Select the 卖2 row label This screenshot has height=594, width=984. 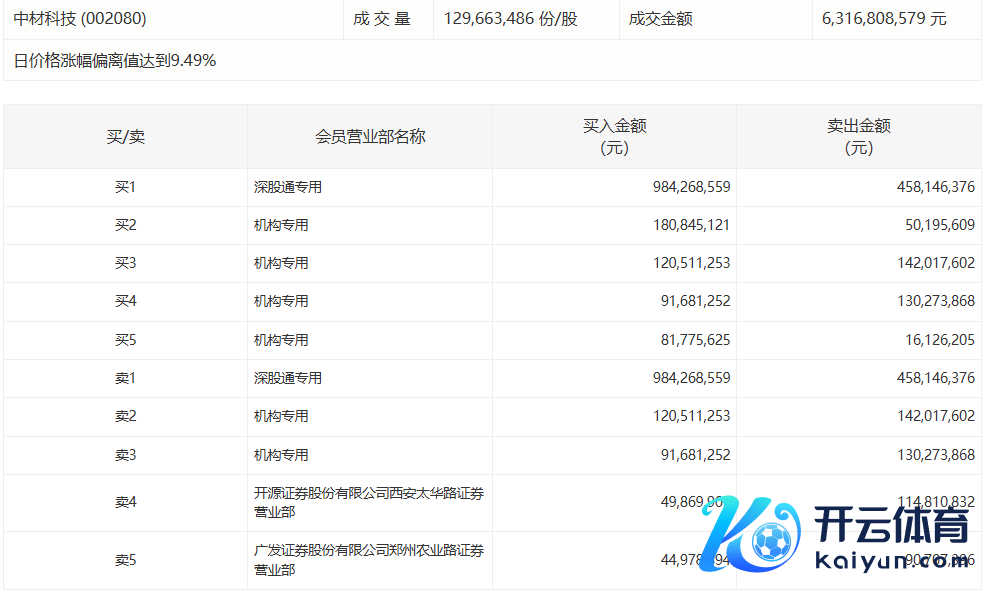click(x=125, y=416)
